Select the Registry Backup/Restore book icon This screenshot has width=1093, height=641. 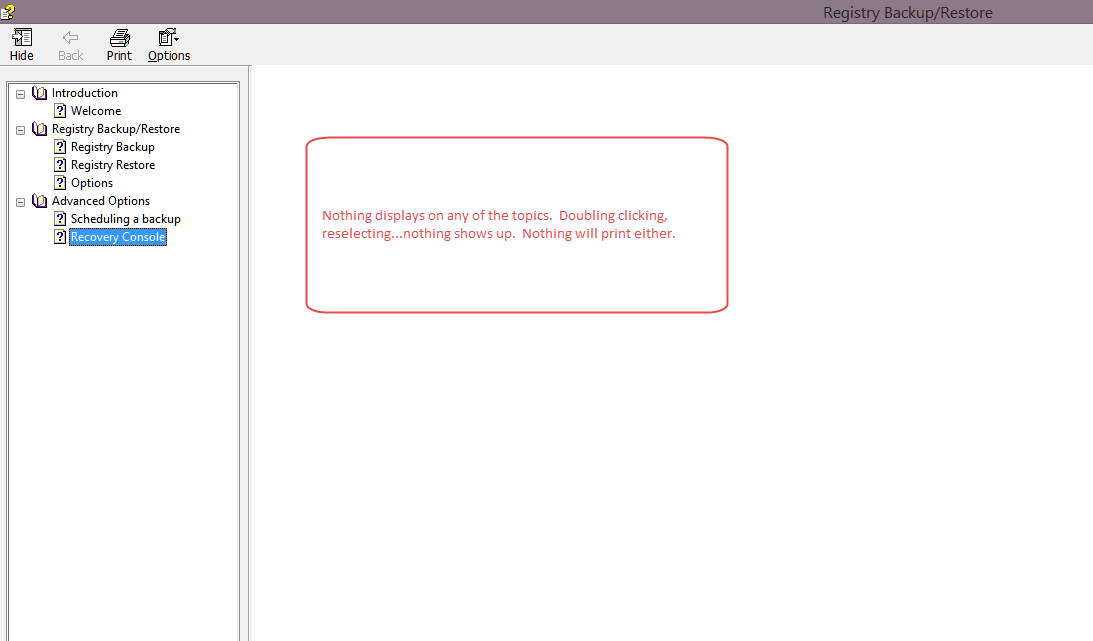coord(39,129)
